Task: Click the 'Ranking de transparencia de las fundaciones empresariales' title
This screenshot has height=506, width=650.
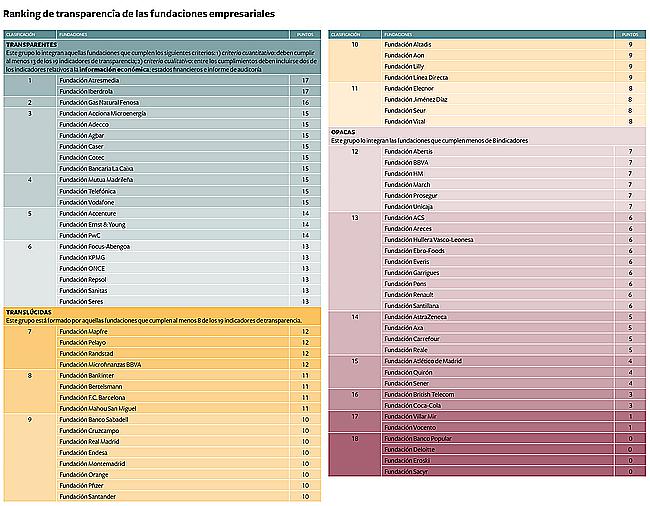Action: (139, 14)
